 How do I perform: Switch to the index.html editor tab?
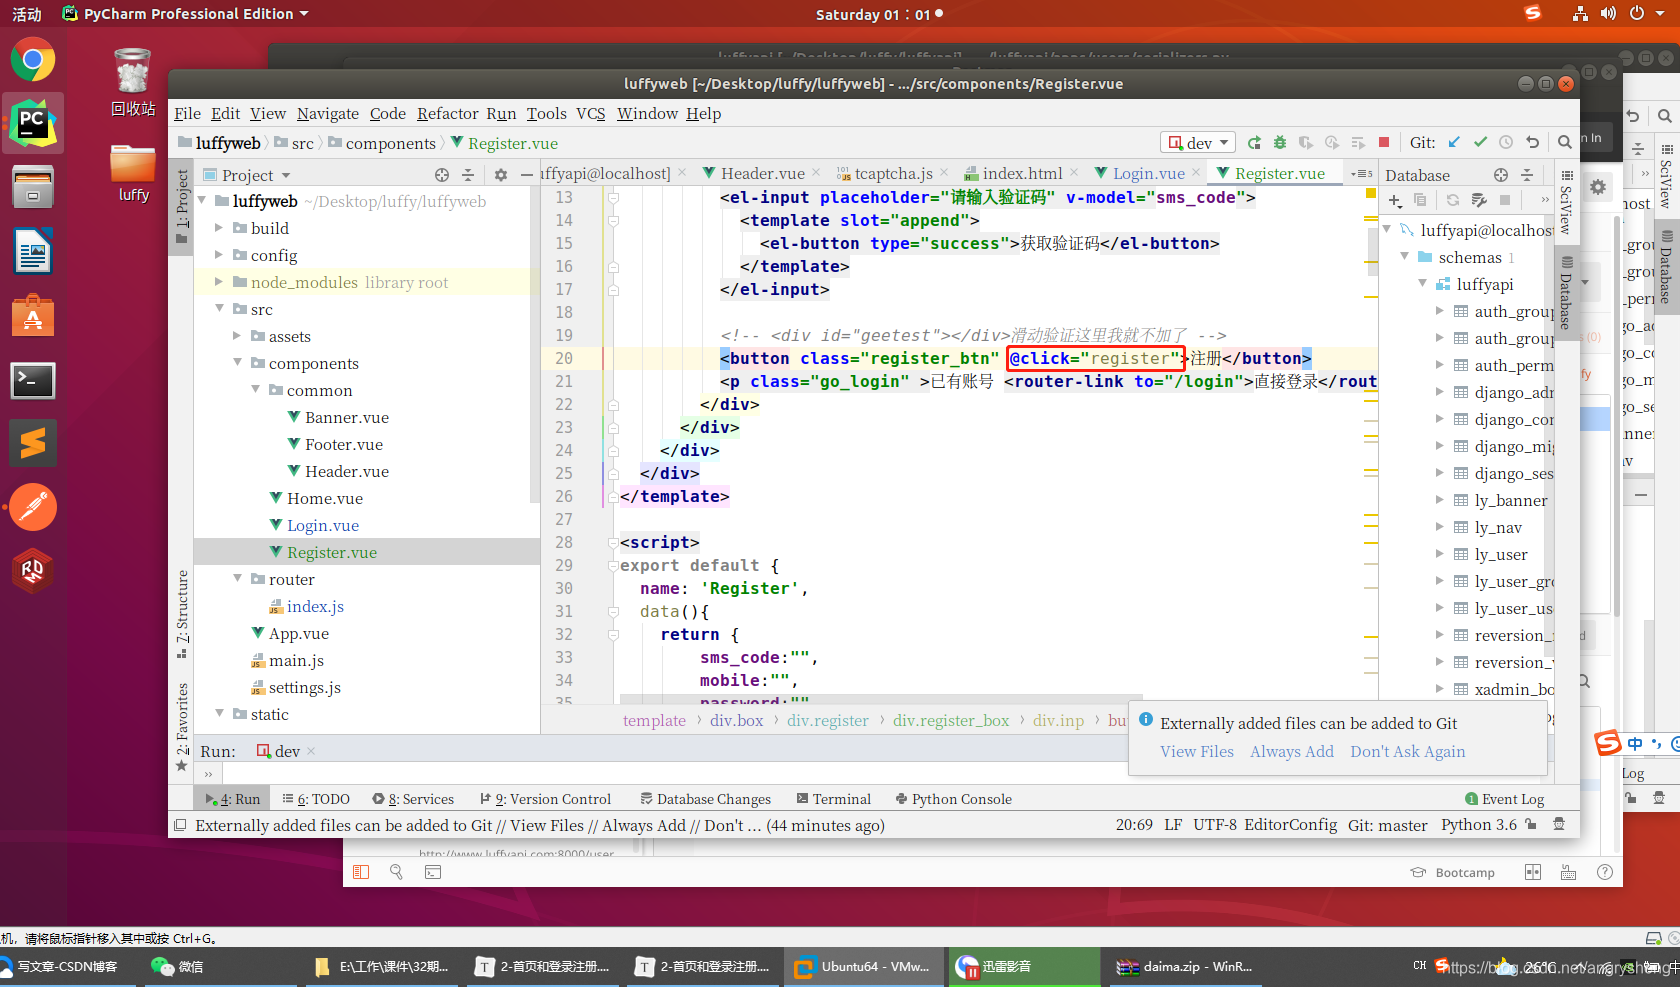tap(1022, 174)
